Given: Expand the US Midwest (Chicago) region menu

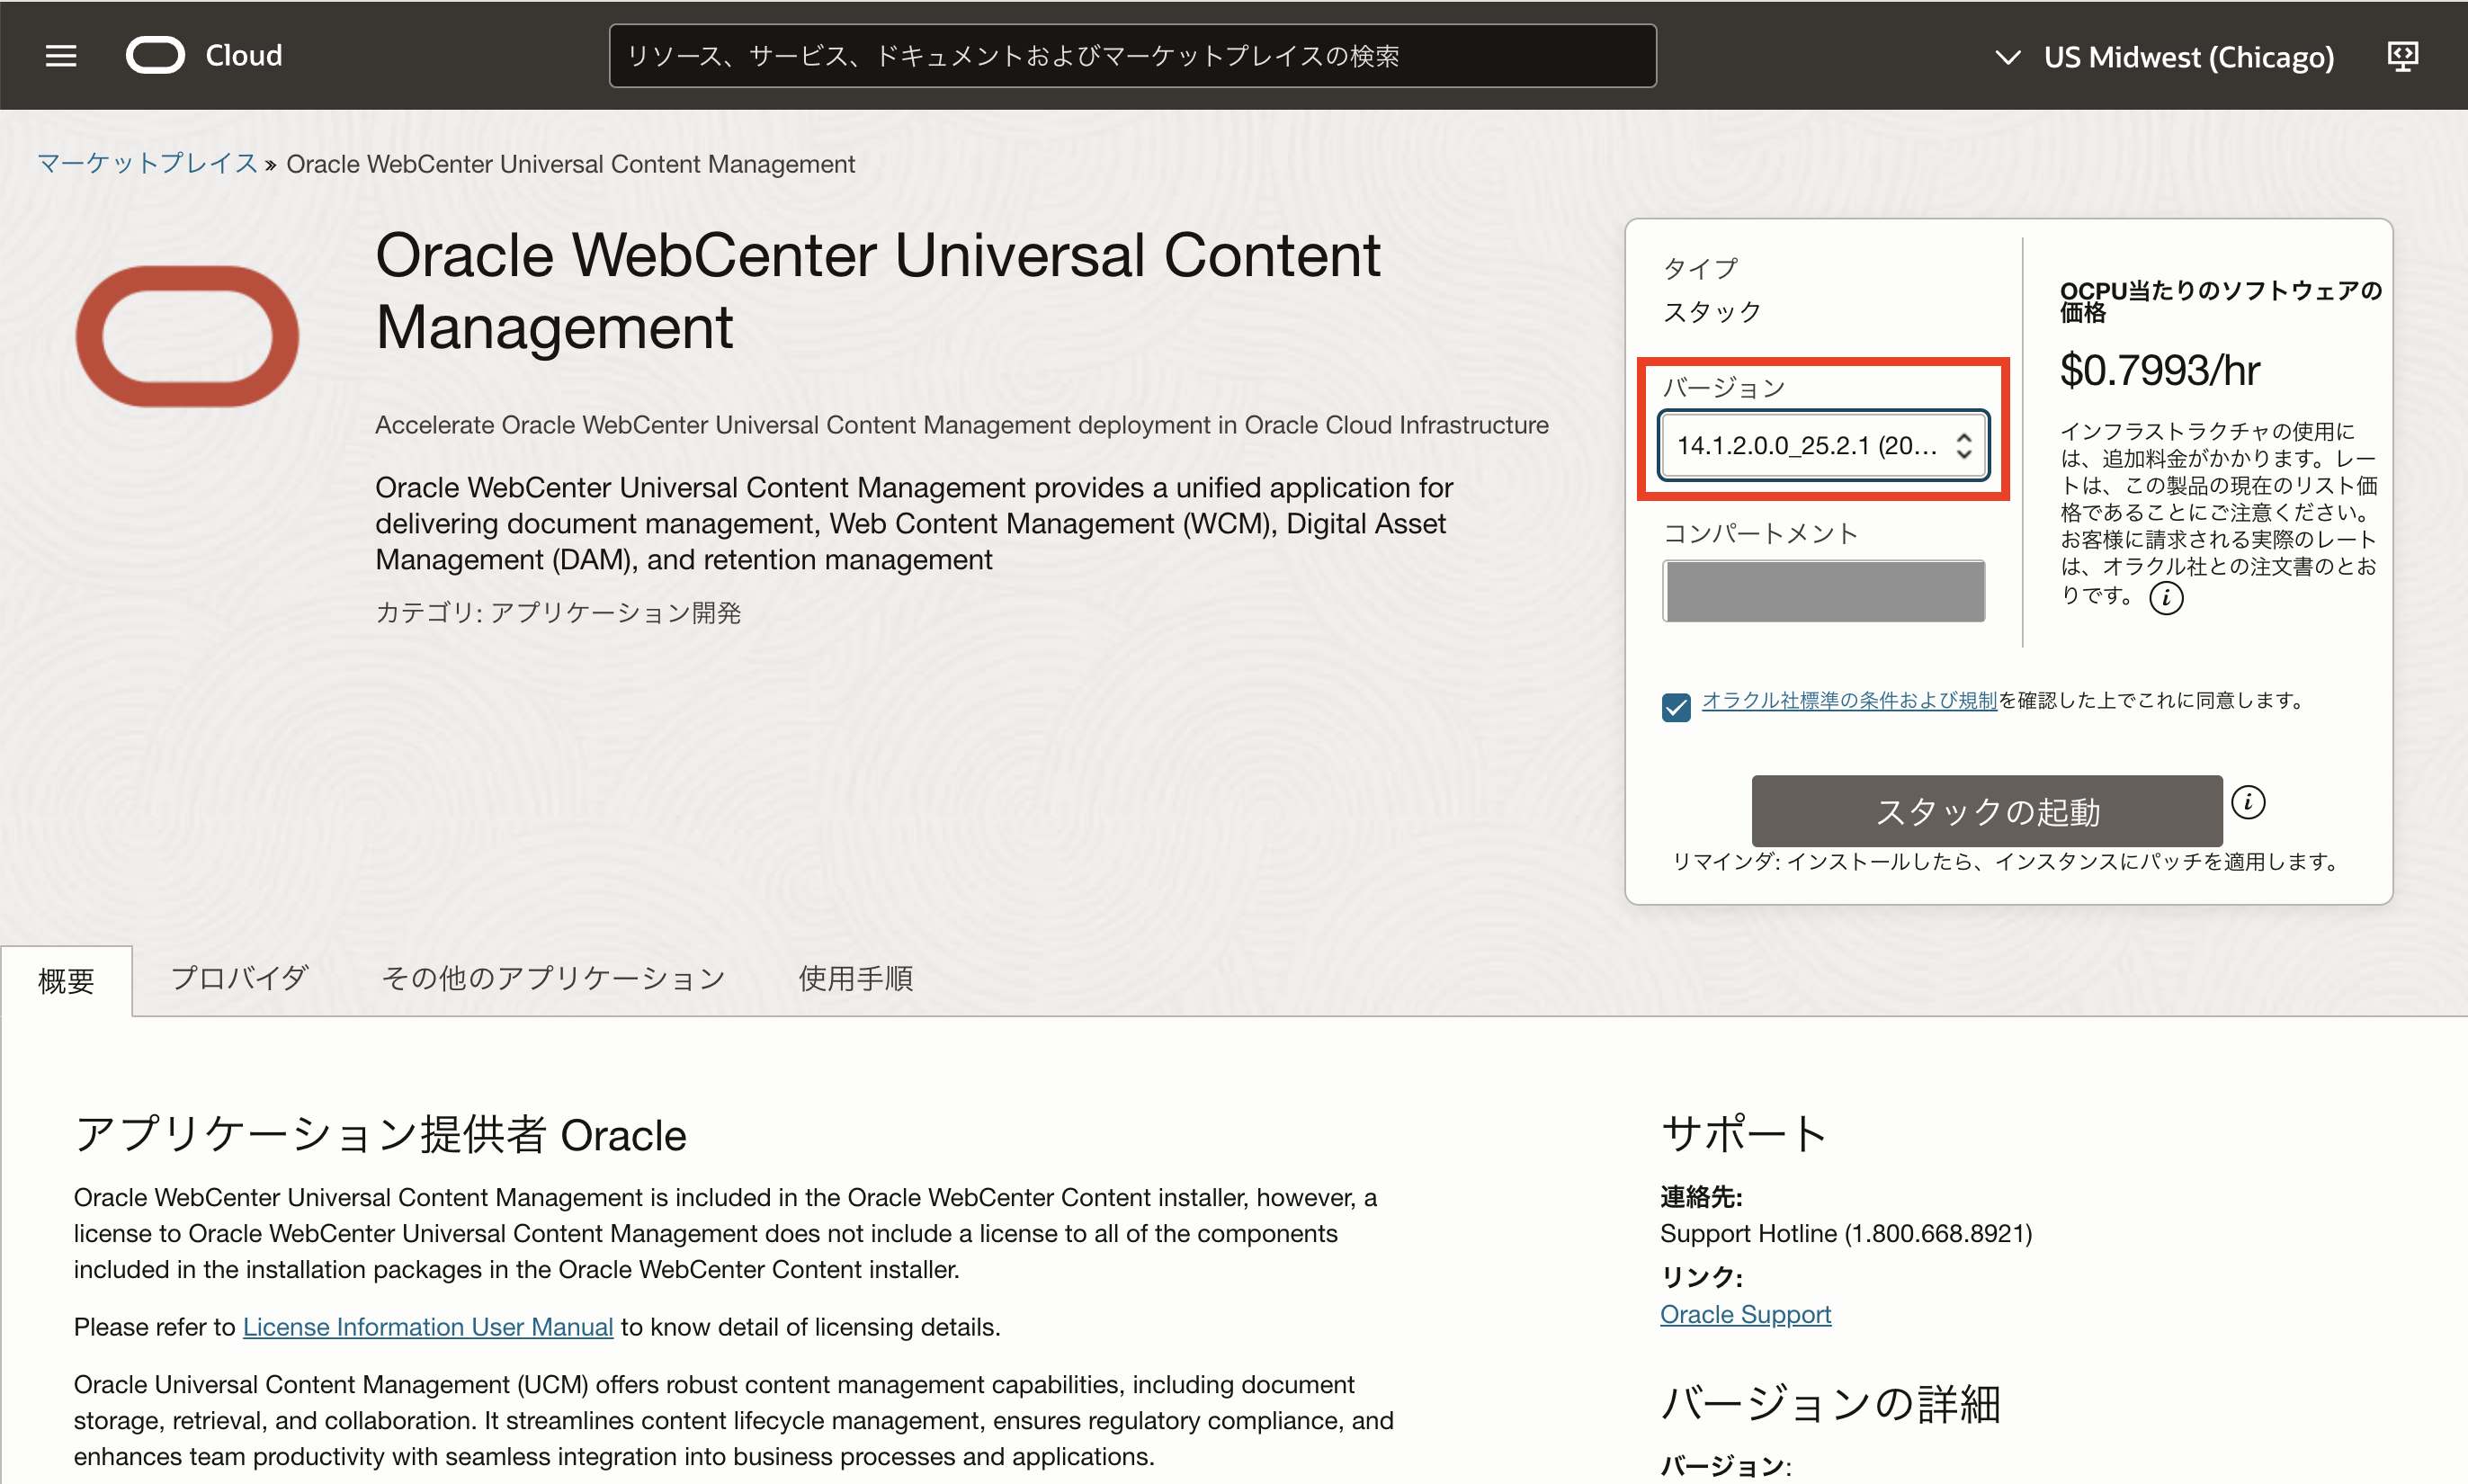Looking at the screenshot, I should click(2164, 57).
